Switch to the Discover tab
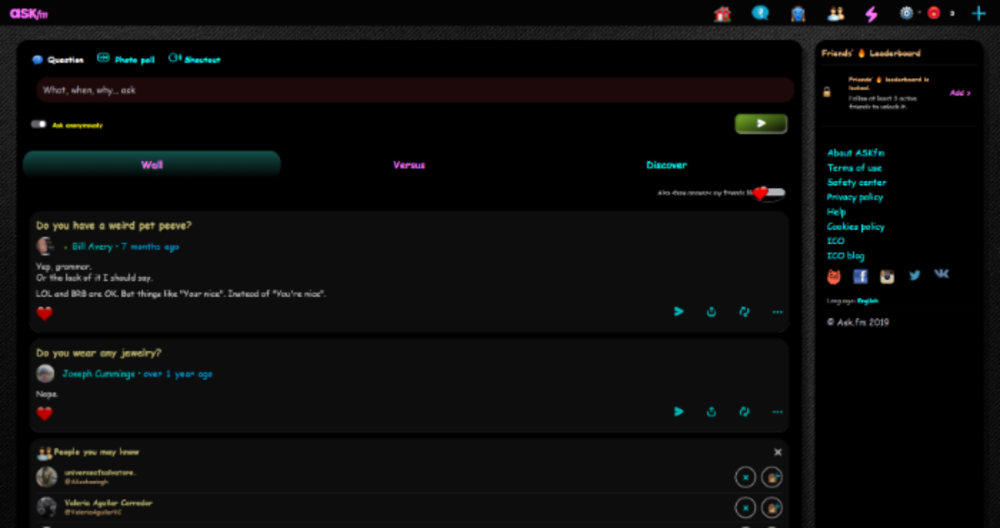Viewport: 1000px width, 528px height. click(666, 165)
